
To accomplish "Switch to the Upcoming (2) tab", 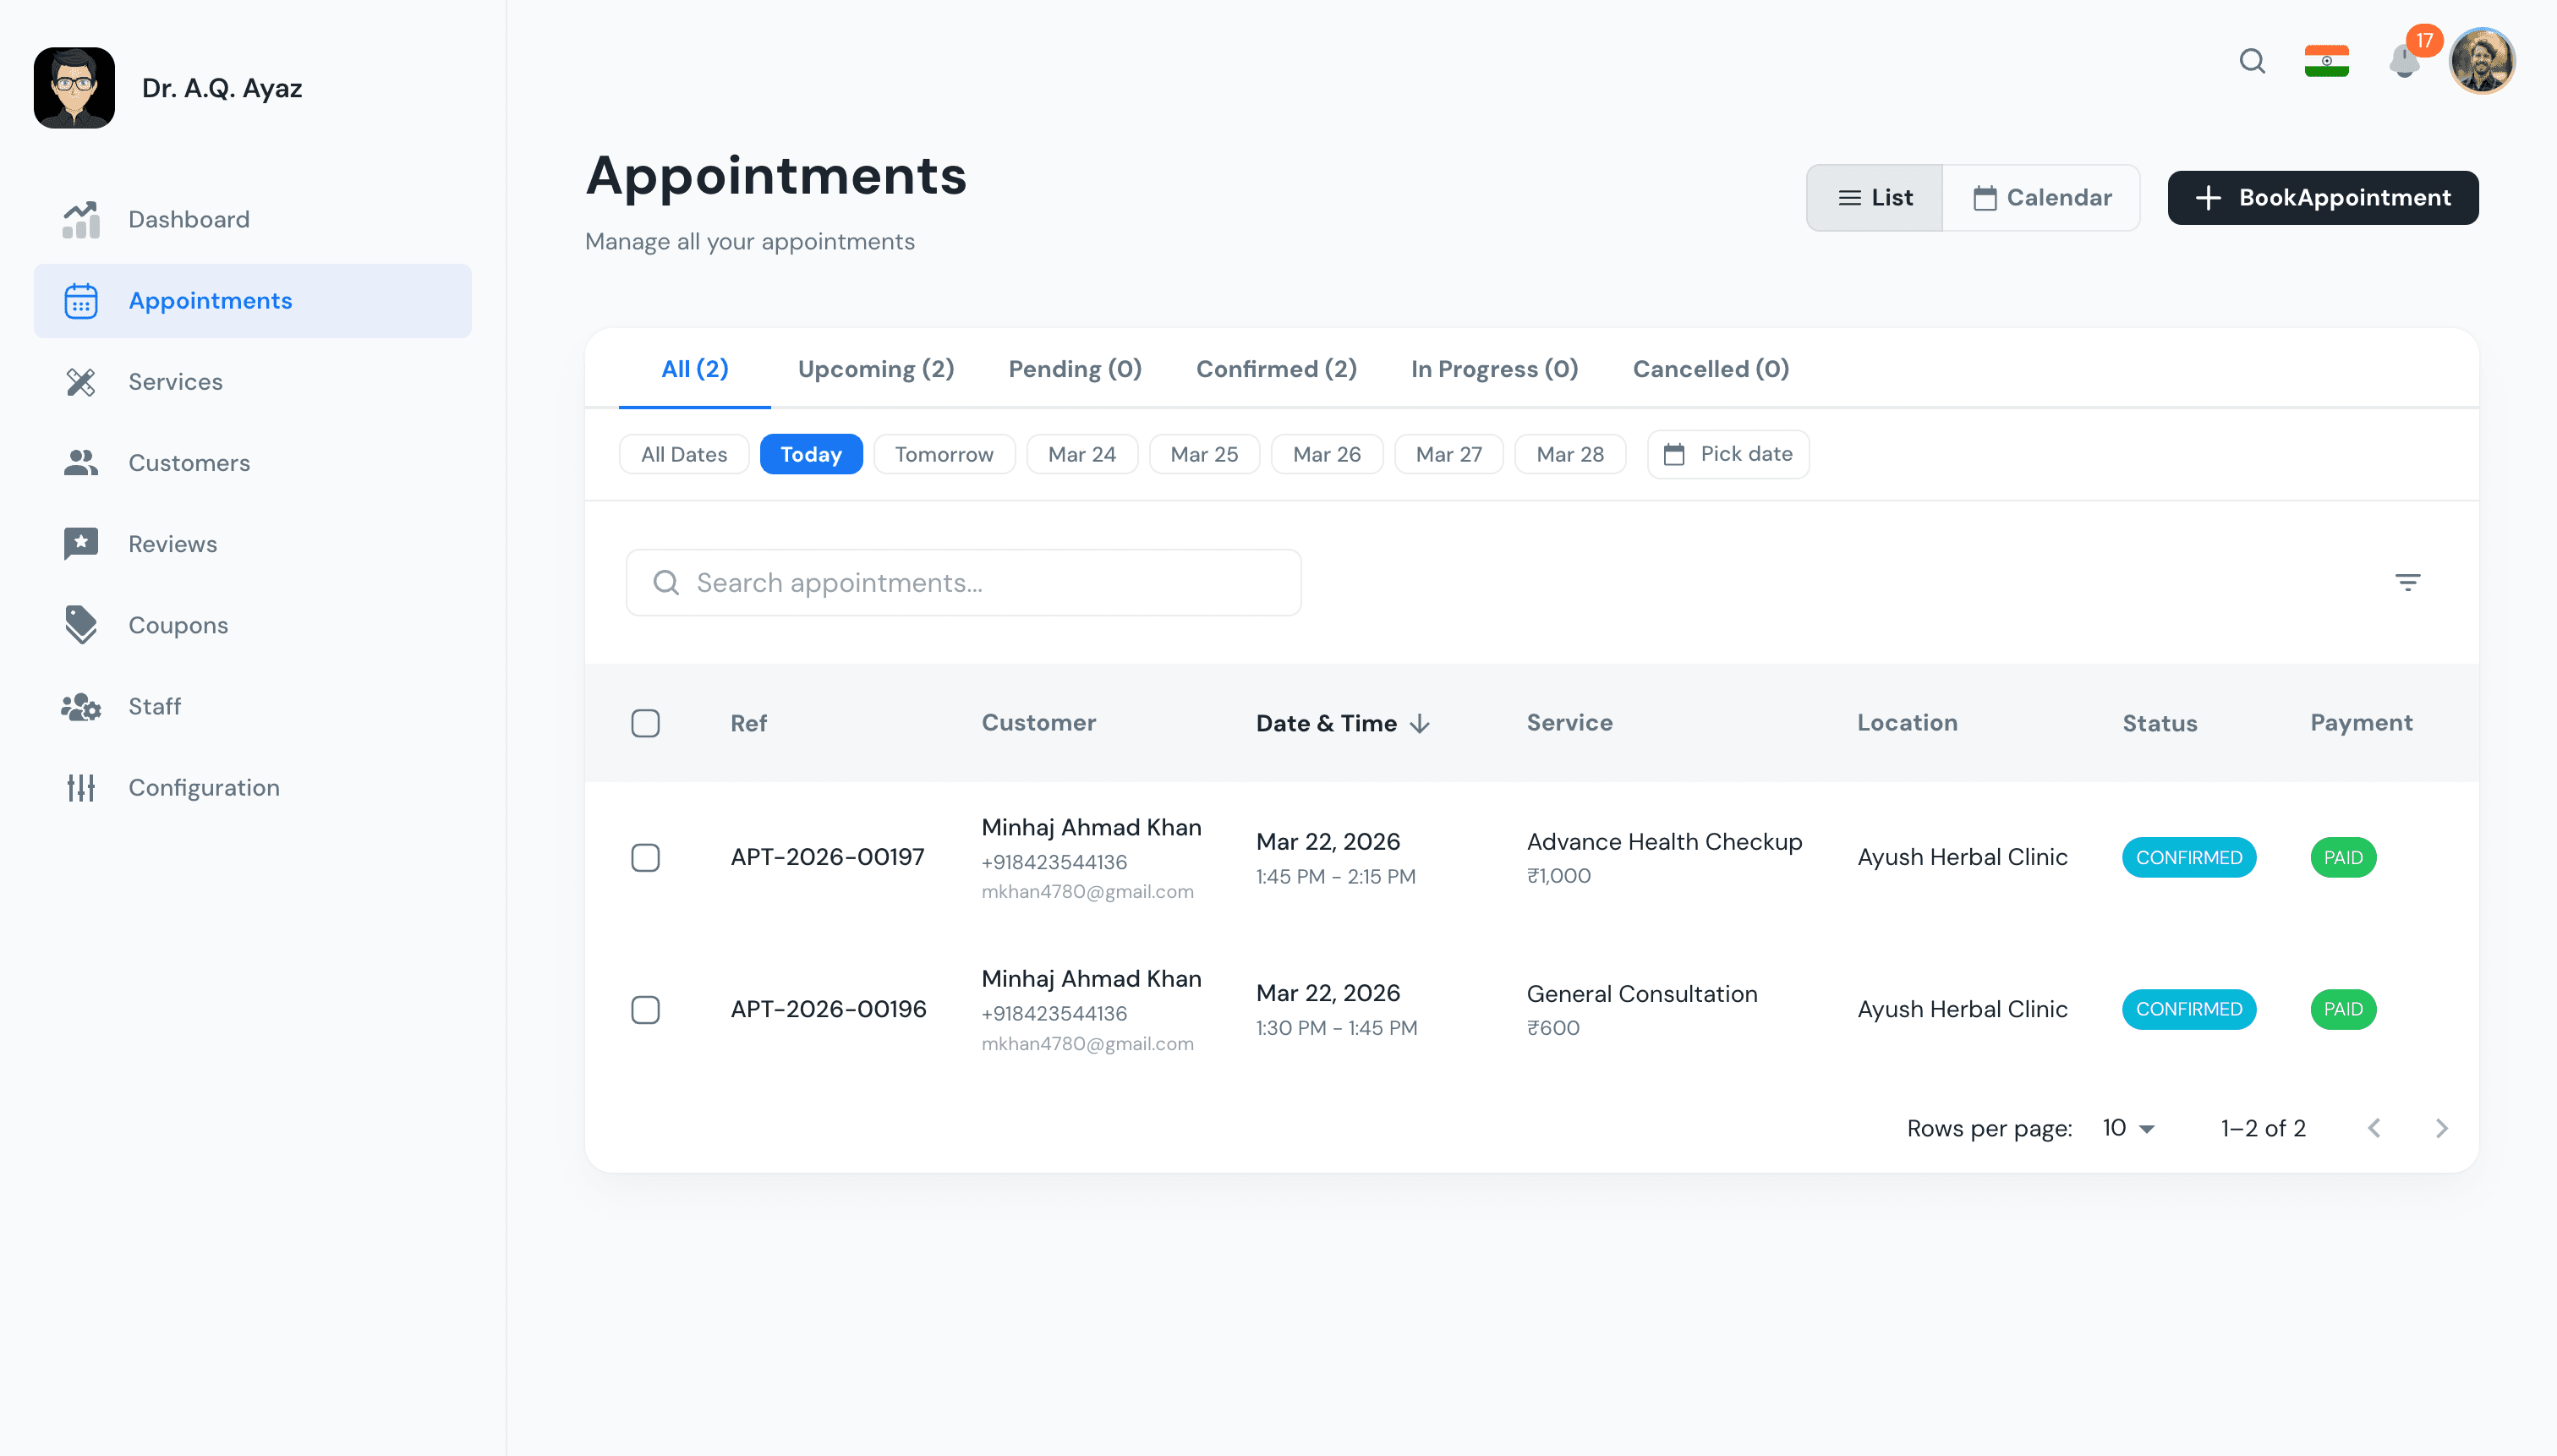I will (875, 368).
